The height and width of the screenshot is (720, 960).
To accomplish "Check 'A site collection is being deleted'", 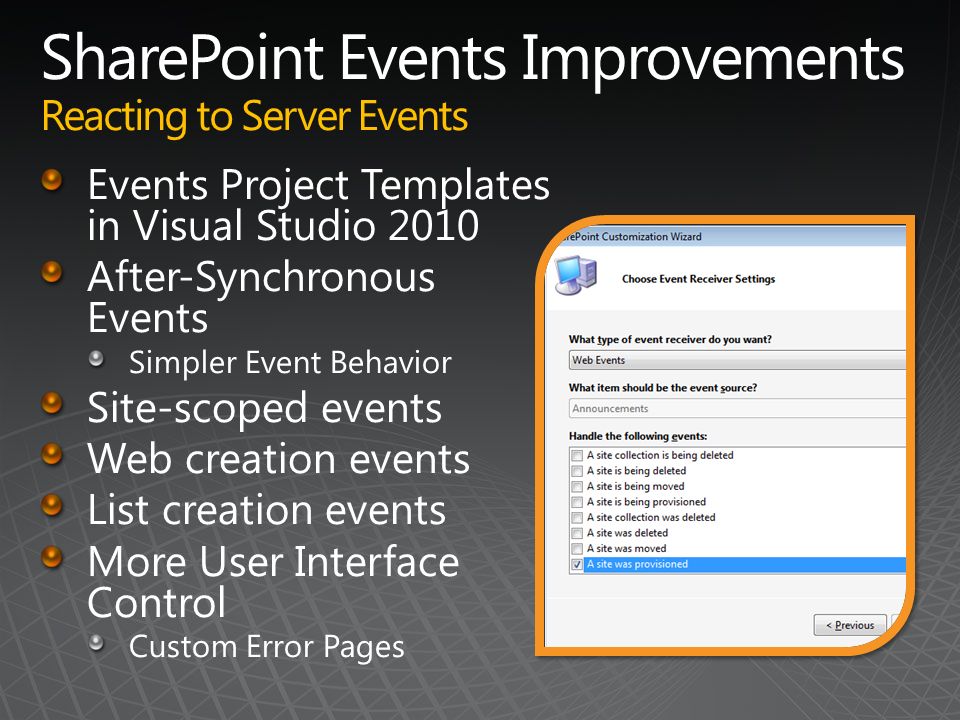I will (x=577, y=456).
